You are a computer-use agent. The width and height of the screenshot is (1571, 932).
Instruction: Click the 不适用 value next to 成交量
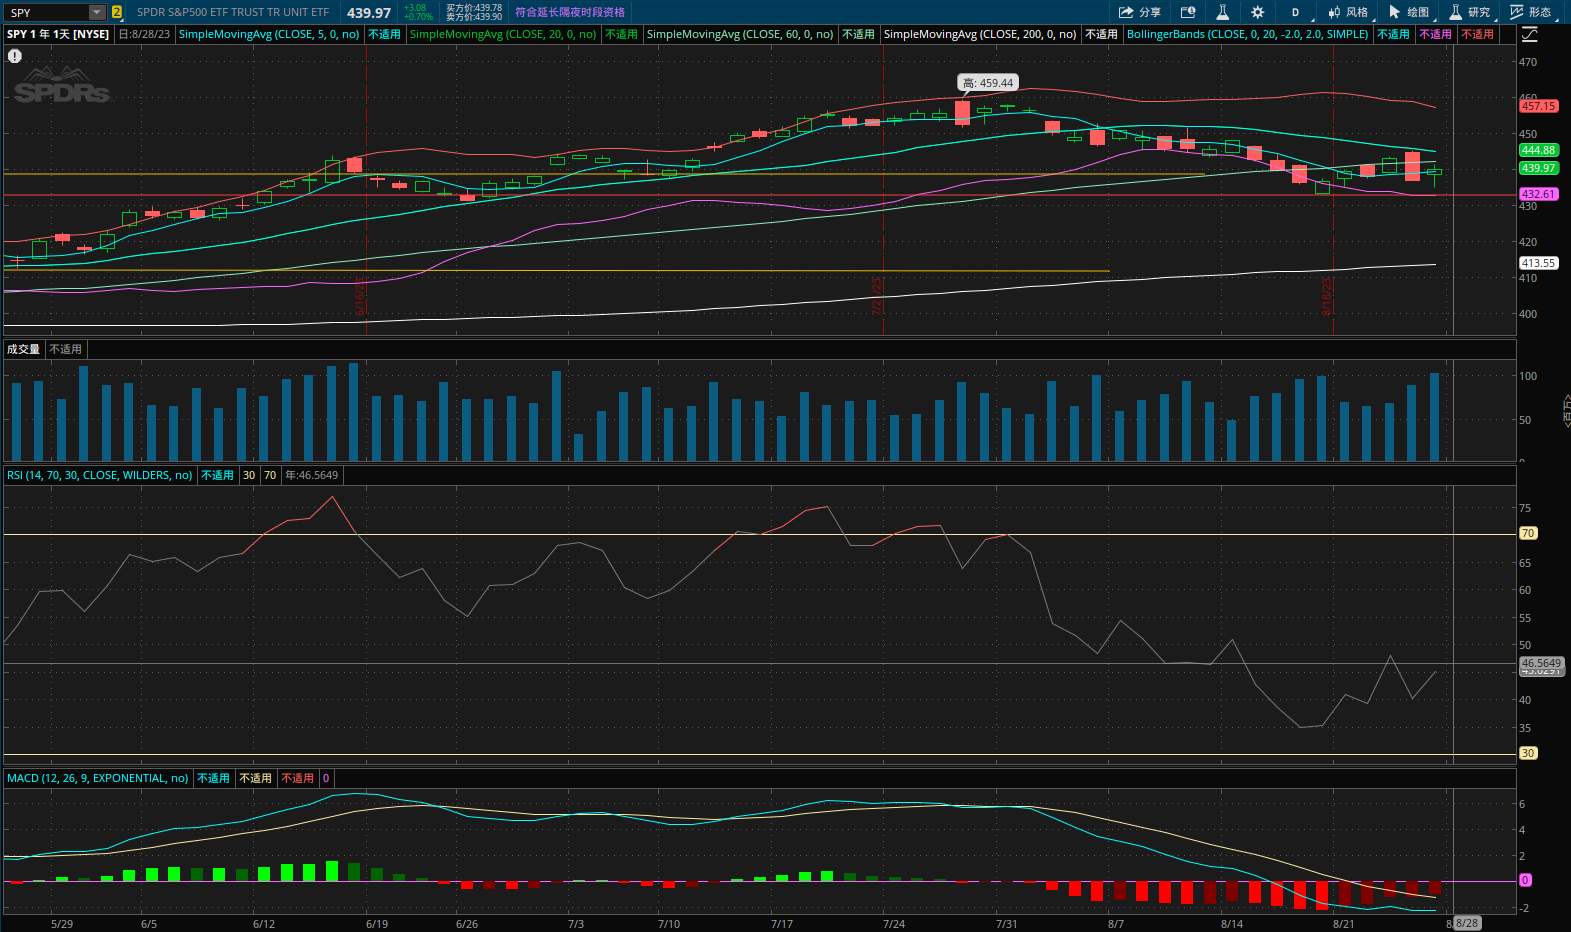tap(66, 349)
